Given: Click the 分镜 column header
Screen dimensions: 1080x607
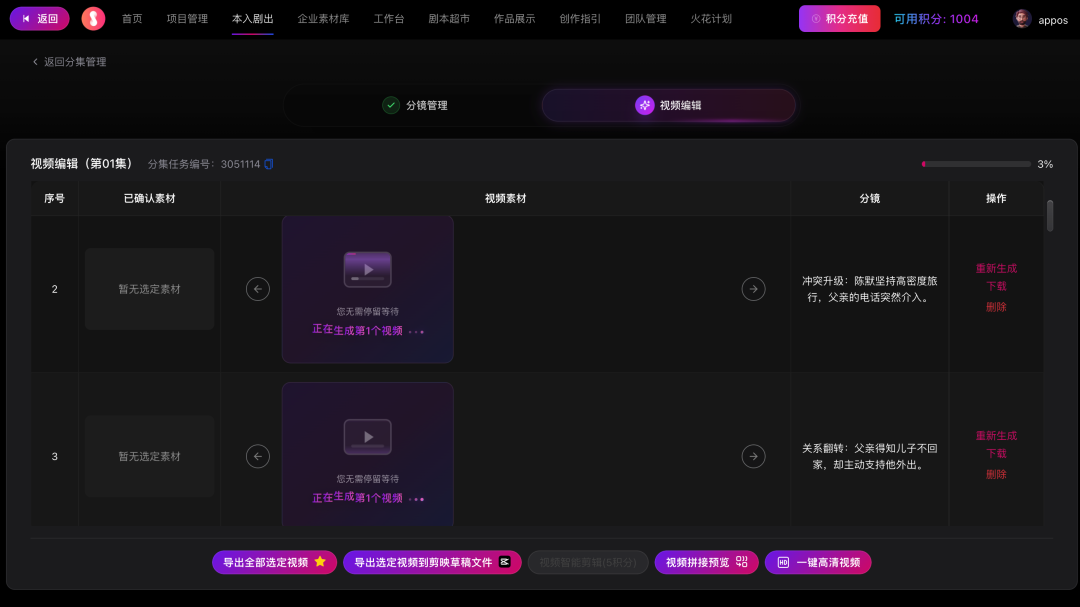Looking at the screenshot, I should click(869, 198).
